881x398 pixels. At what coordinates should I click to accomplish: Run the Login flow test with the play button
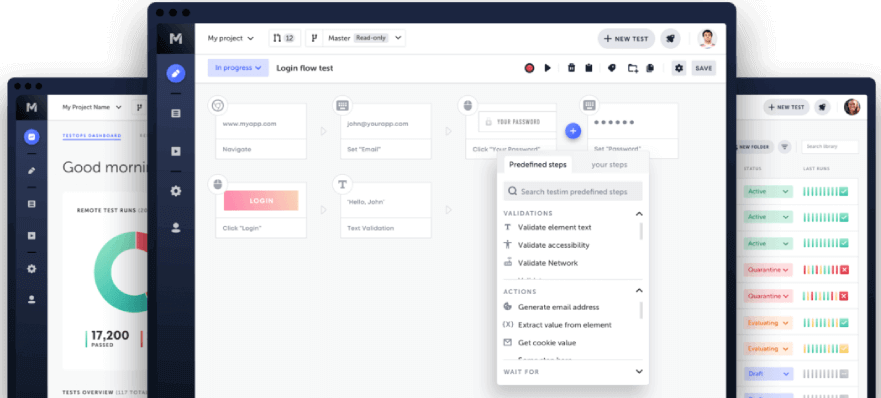click(x=548, y=68)
